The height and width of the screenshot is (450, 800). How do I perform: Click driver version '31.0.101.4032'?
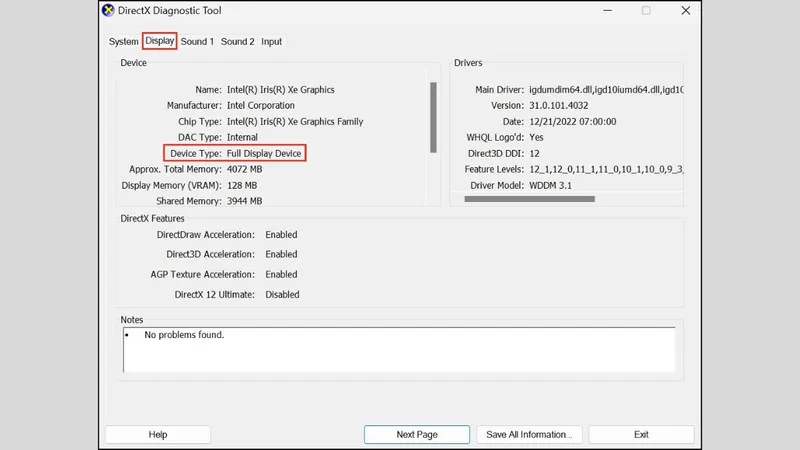559,105
